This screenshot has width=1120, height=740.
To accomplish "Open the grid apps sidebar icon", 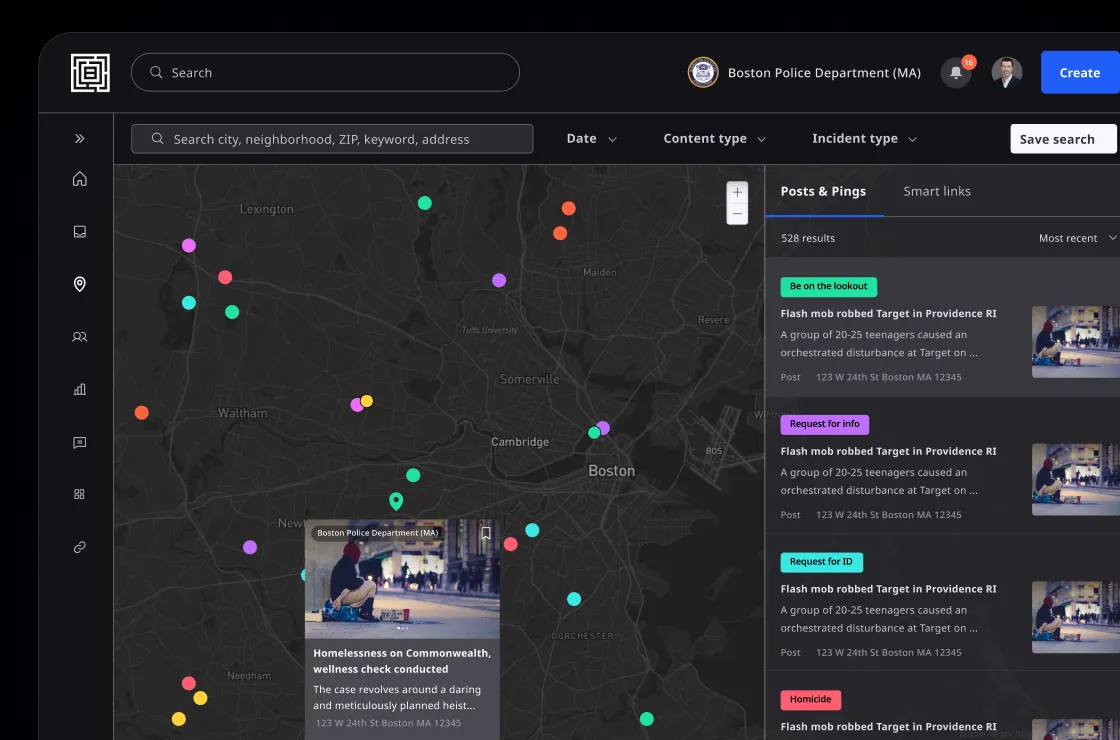I will (80, 494).
